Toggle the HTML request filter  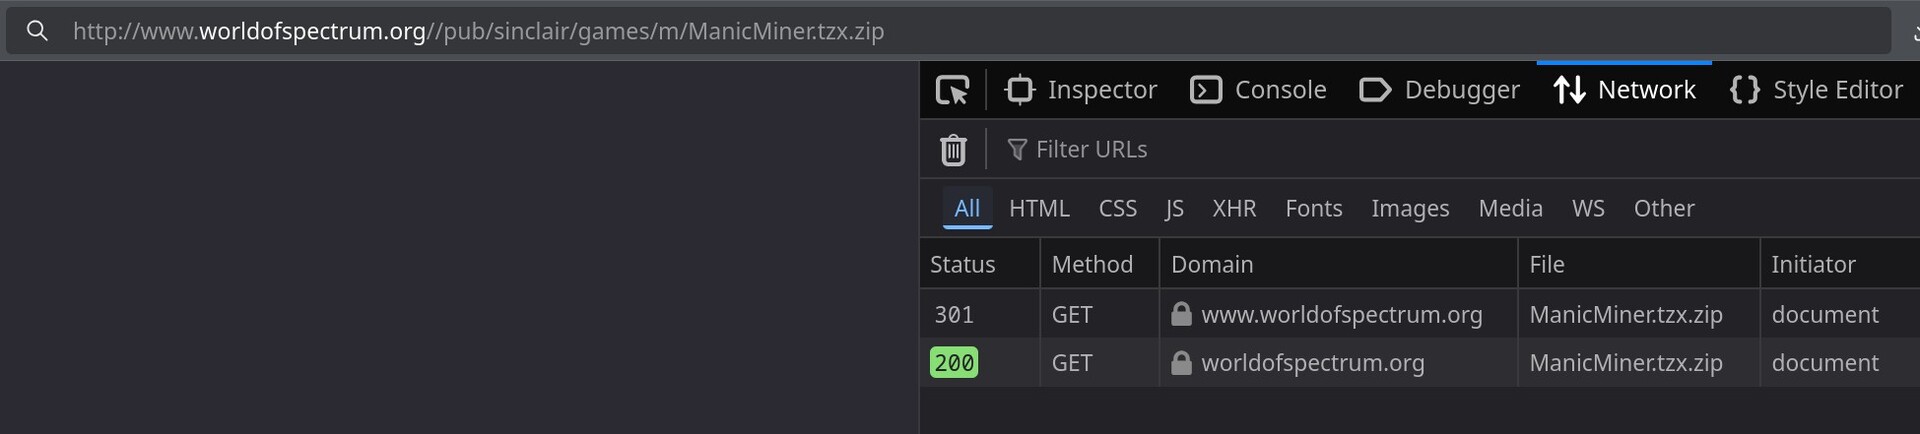point(1039,208)
